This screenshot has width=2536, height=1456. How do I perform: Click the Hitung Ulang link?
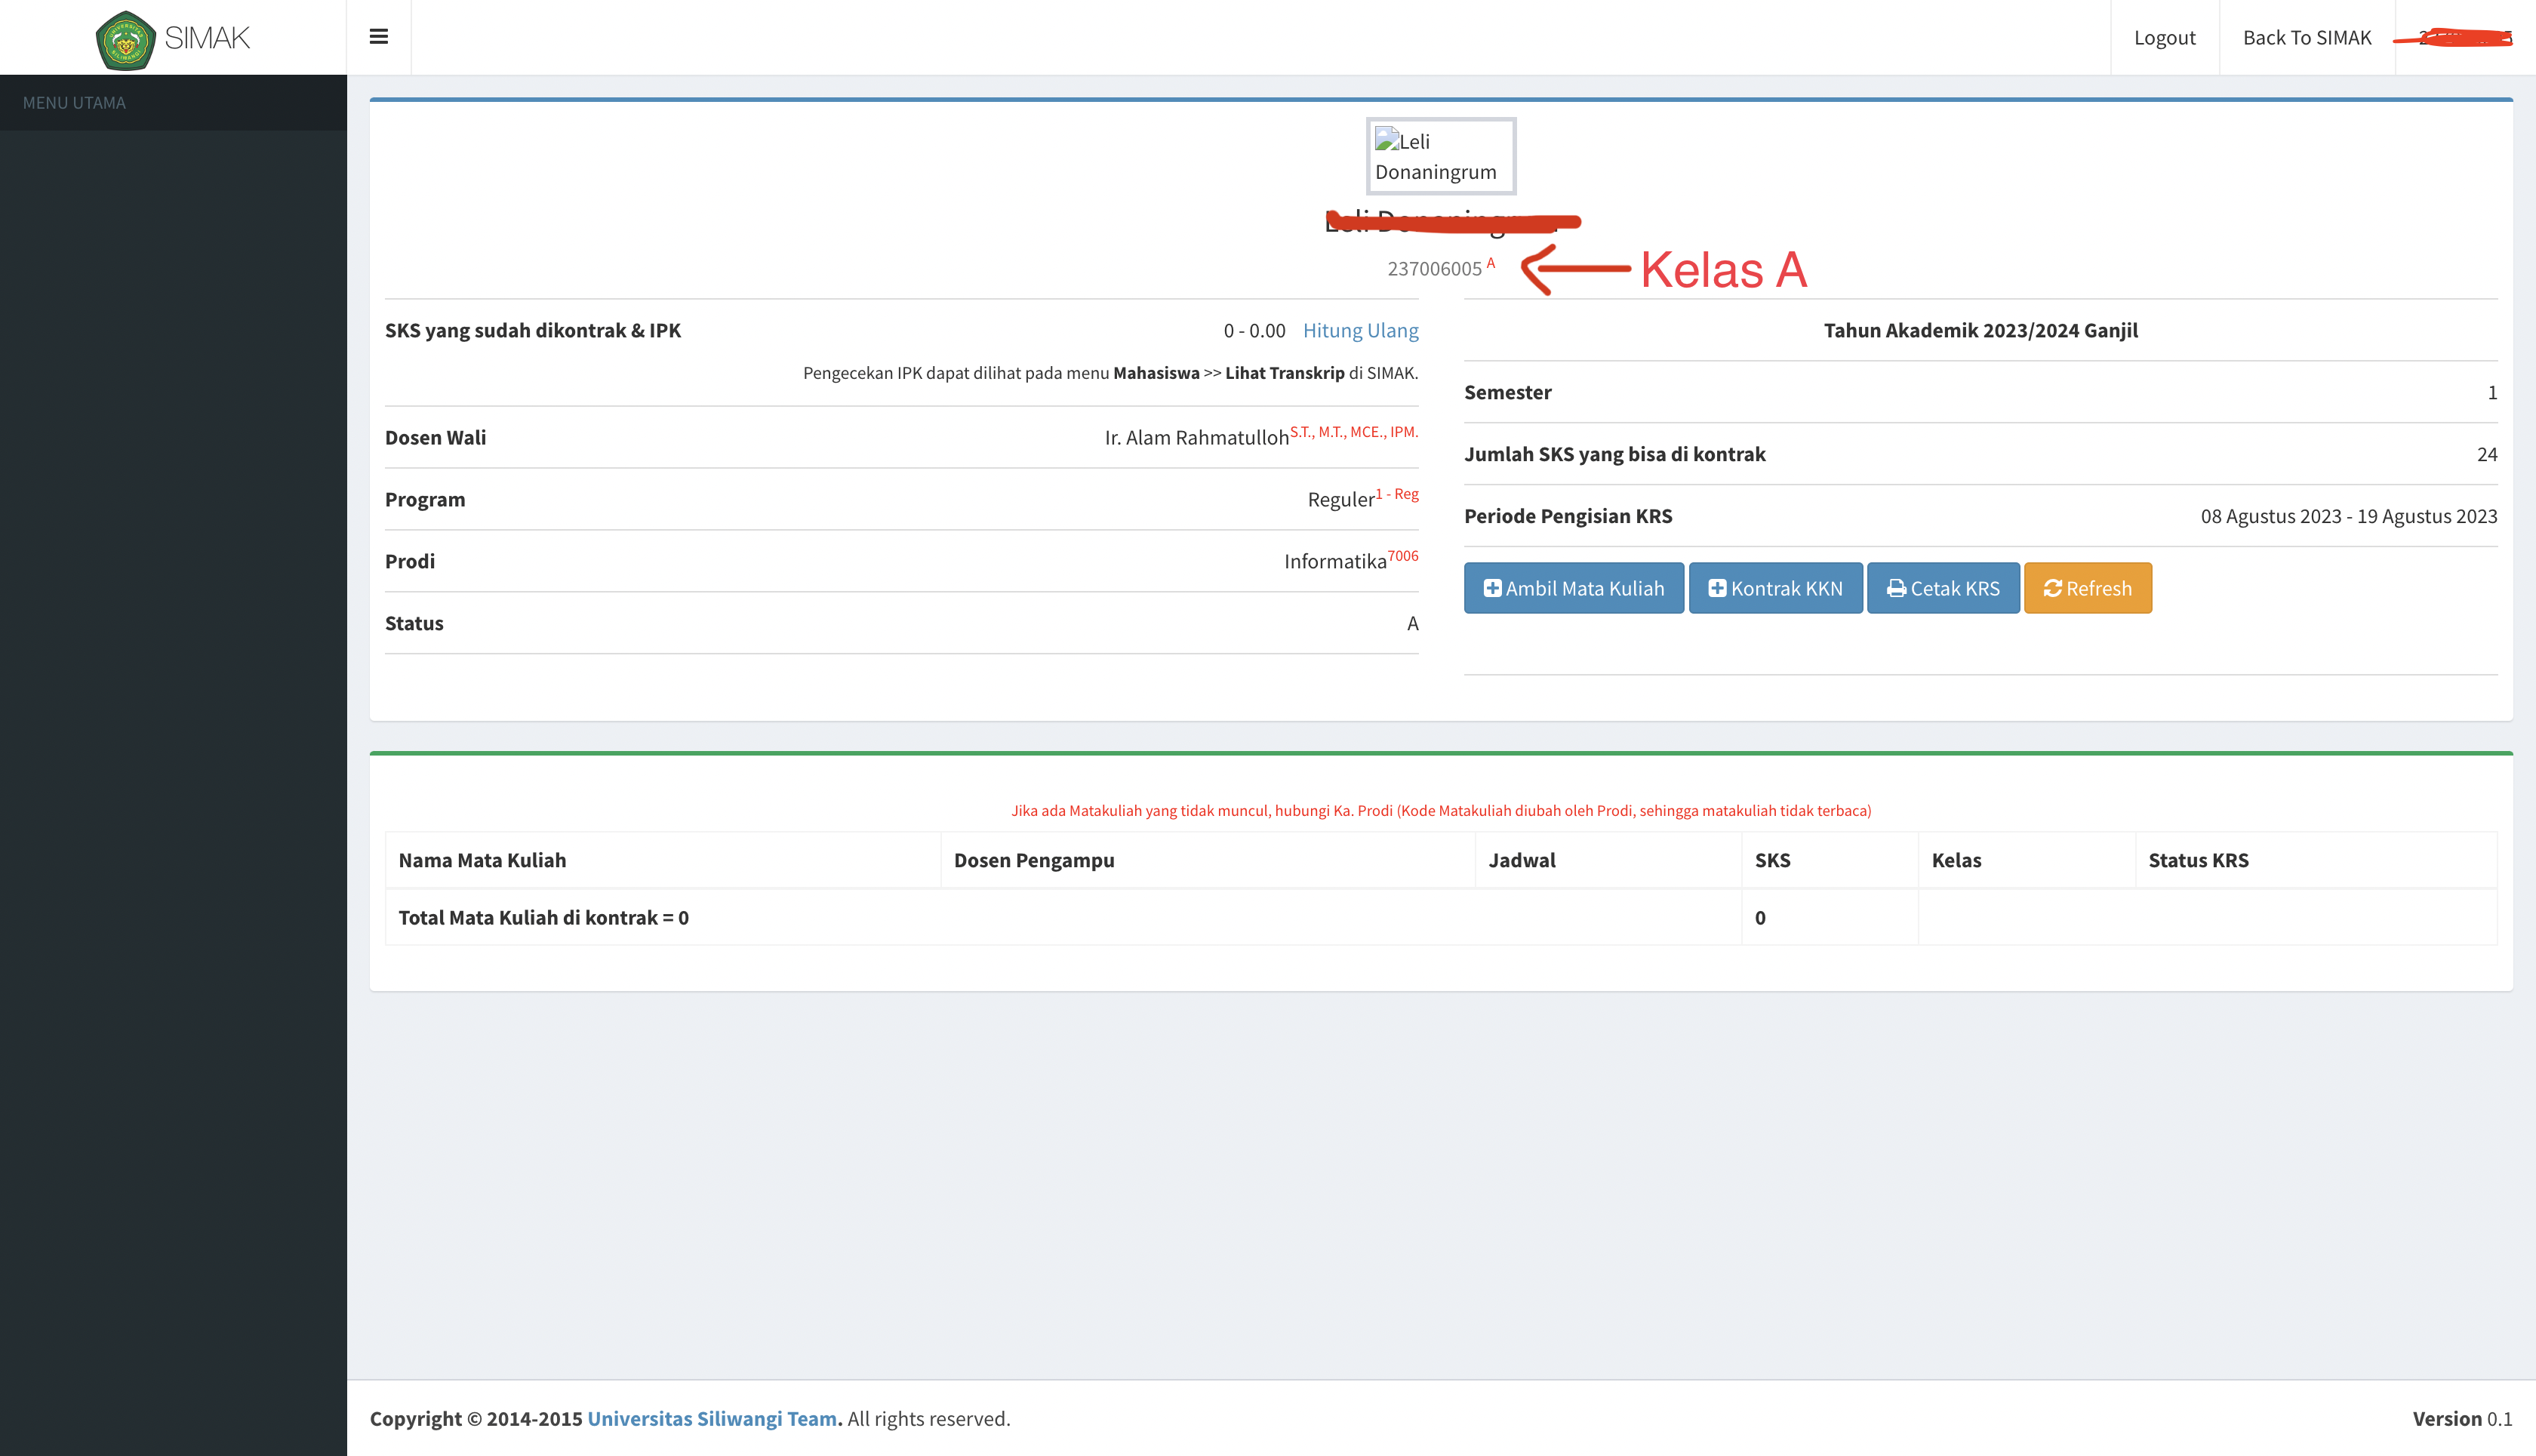pyautogui.click(x=1360, y=330)
